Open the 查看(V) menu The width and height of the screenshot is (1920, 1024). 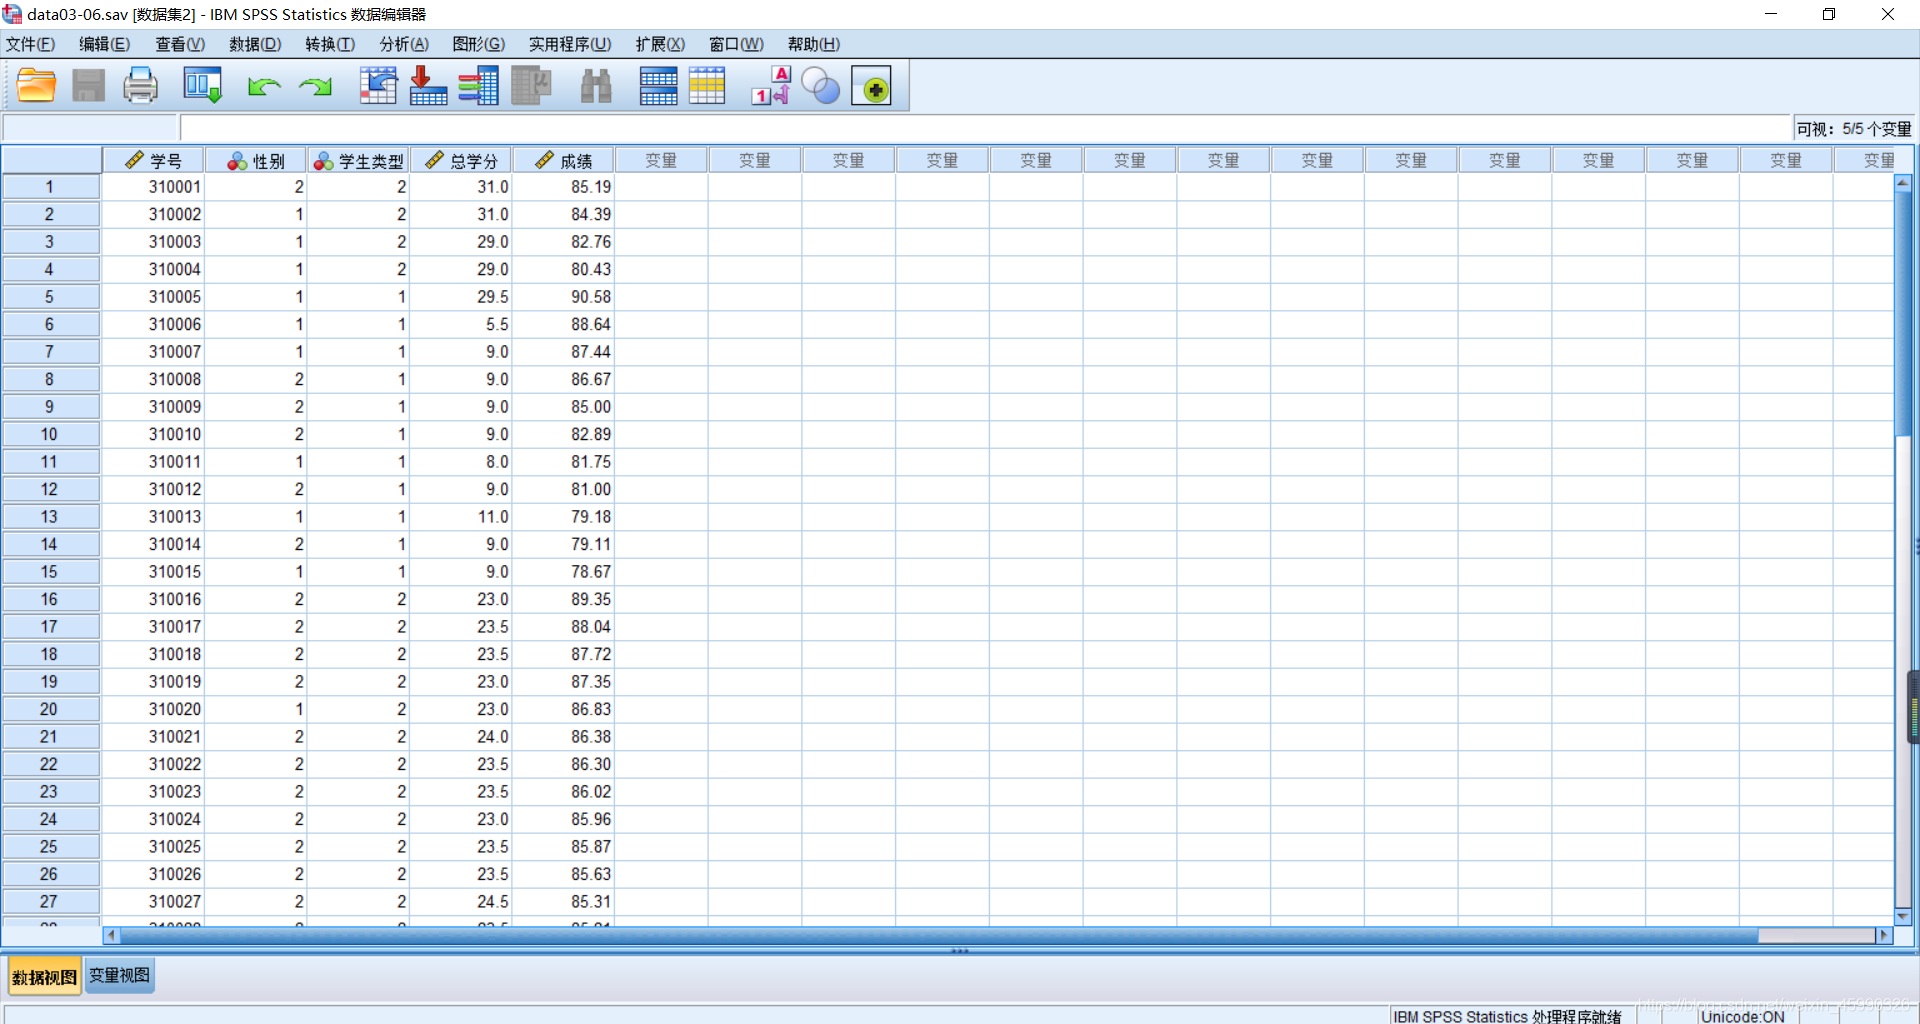pyautogui.click(x=180, y=44)
